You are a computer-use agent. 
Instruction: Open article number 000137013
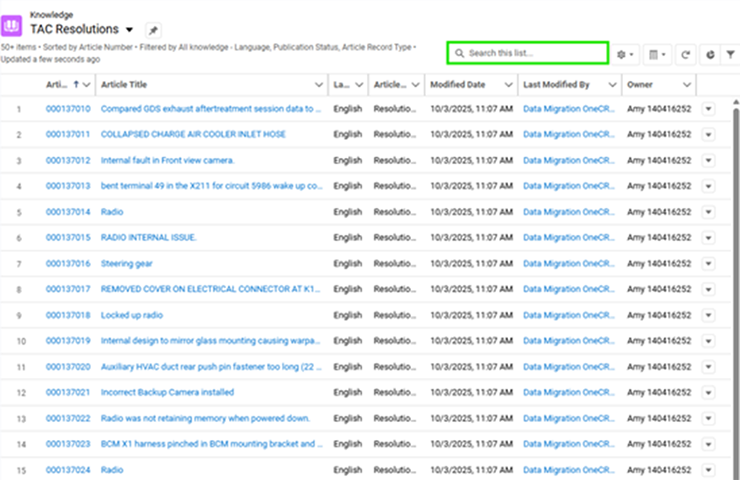(68, 186)
